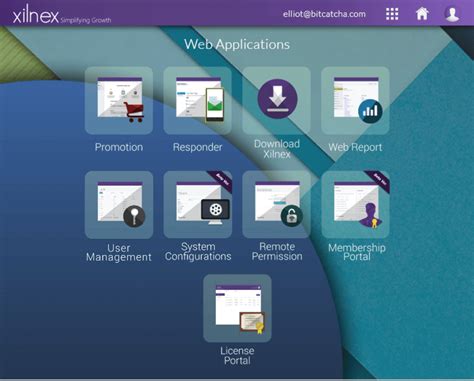Open User Management key icon tile

[119, 205]
